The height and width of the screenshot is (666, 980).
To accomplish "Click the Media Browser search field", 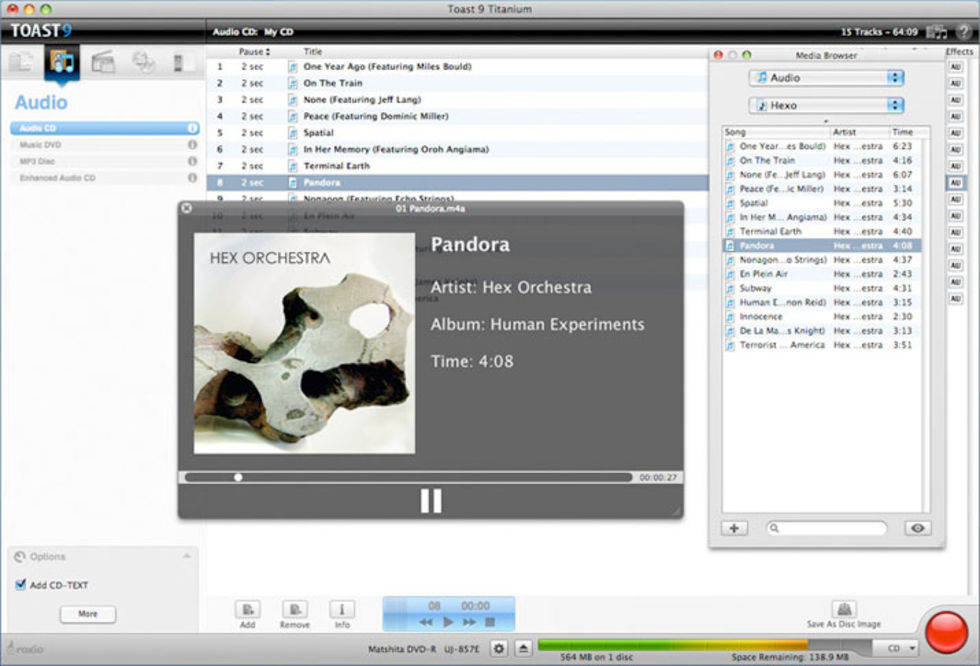I will tap(827, 528).
